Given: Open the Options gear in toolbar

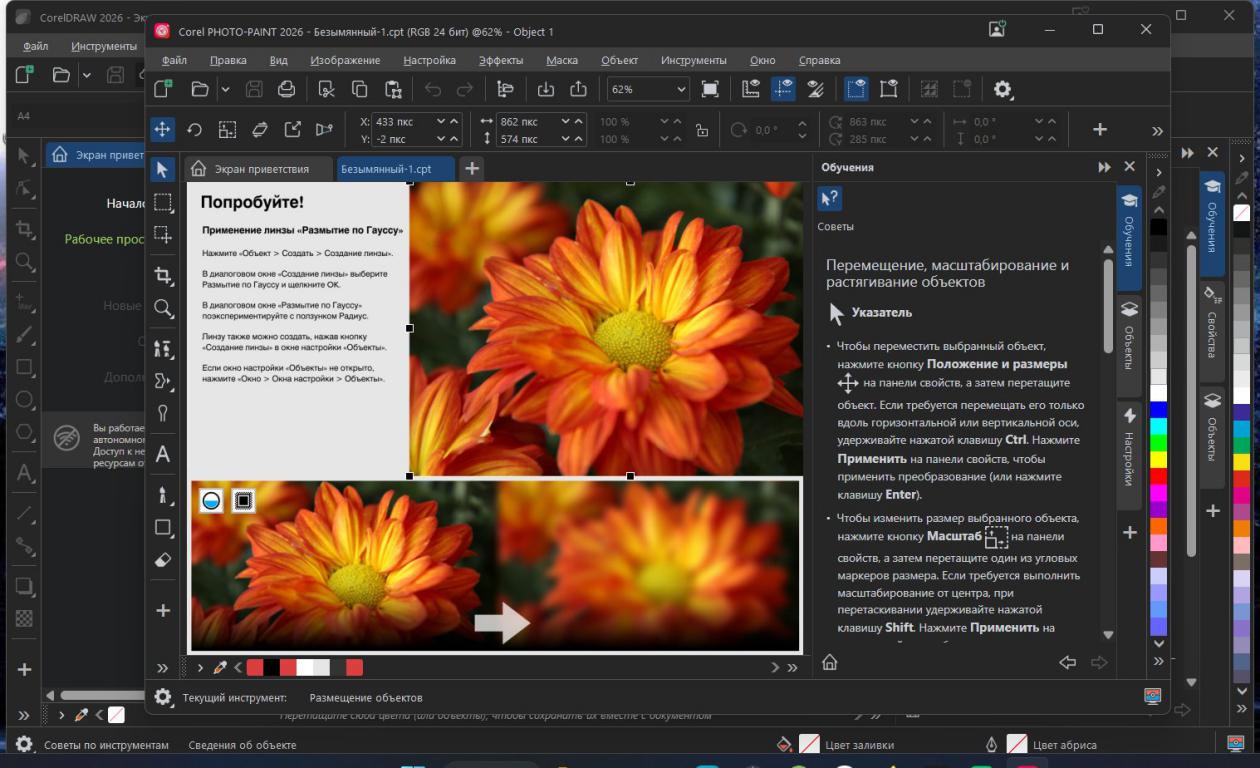Looking at the screenshot, I should click(1002, 89).
